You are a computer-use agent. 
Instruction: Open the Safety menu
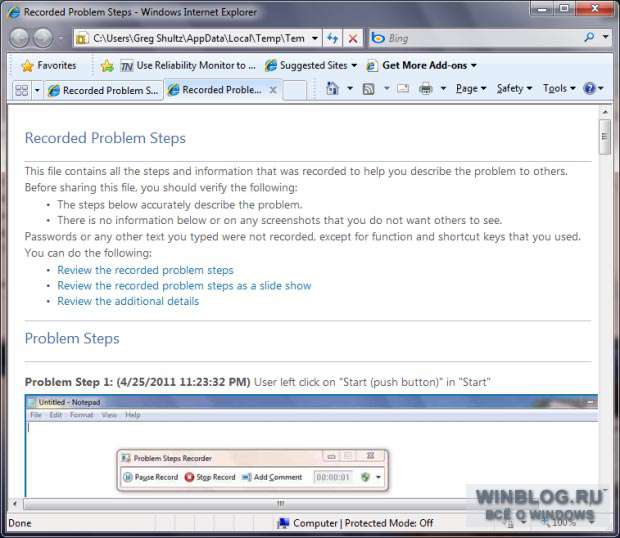[x=514, y=89]
